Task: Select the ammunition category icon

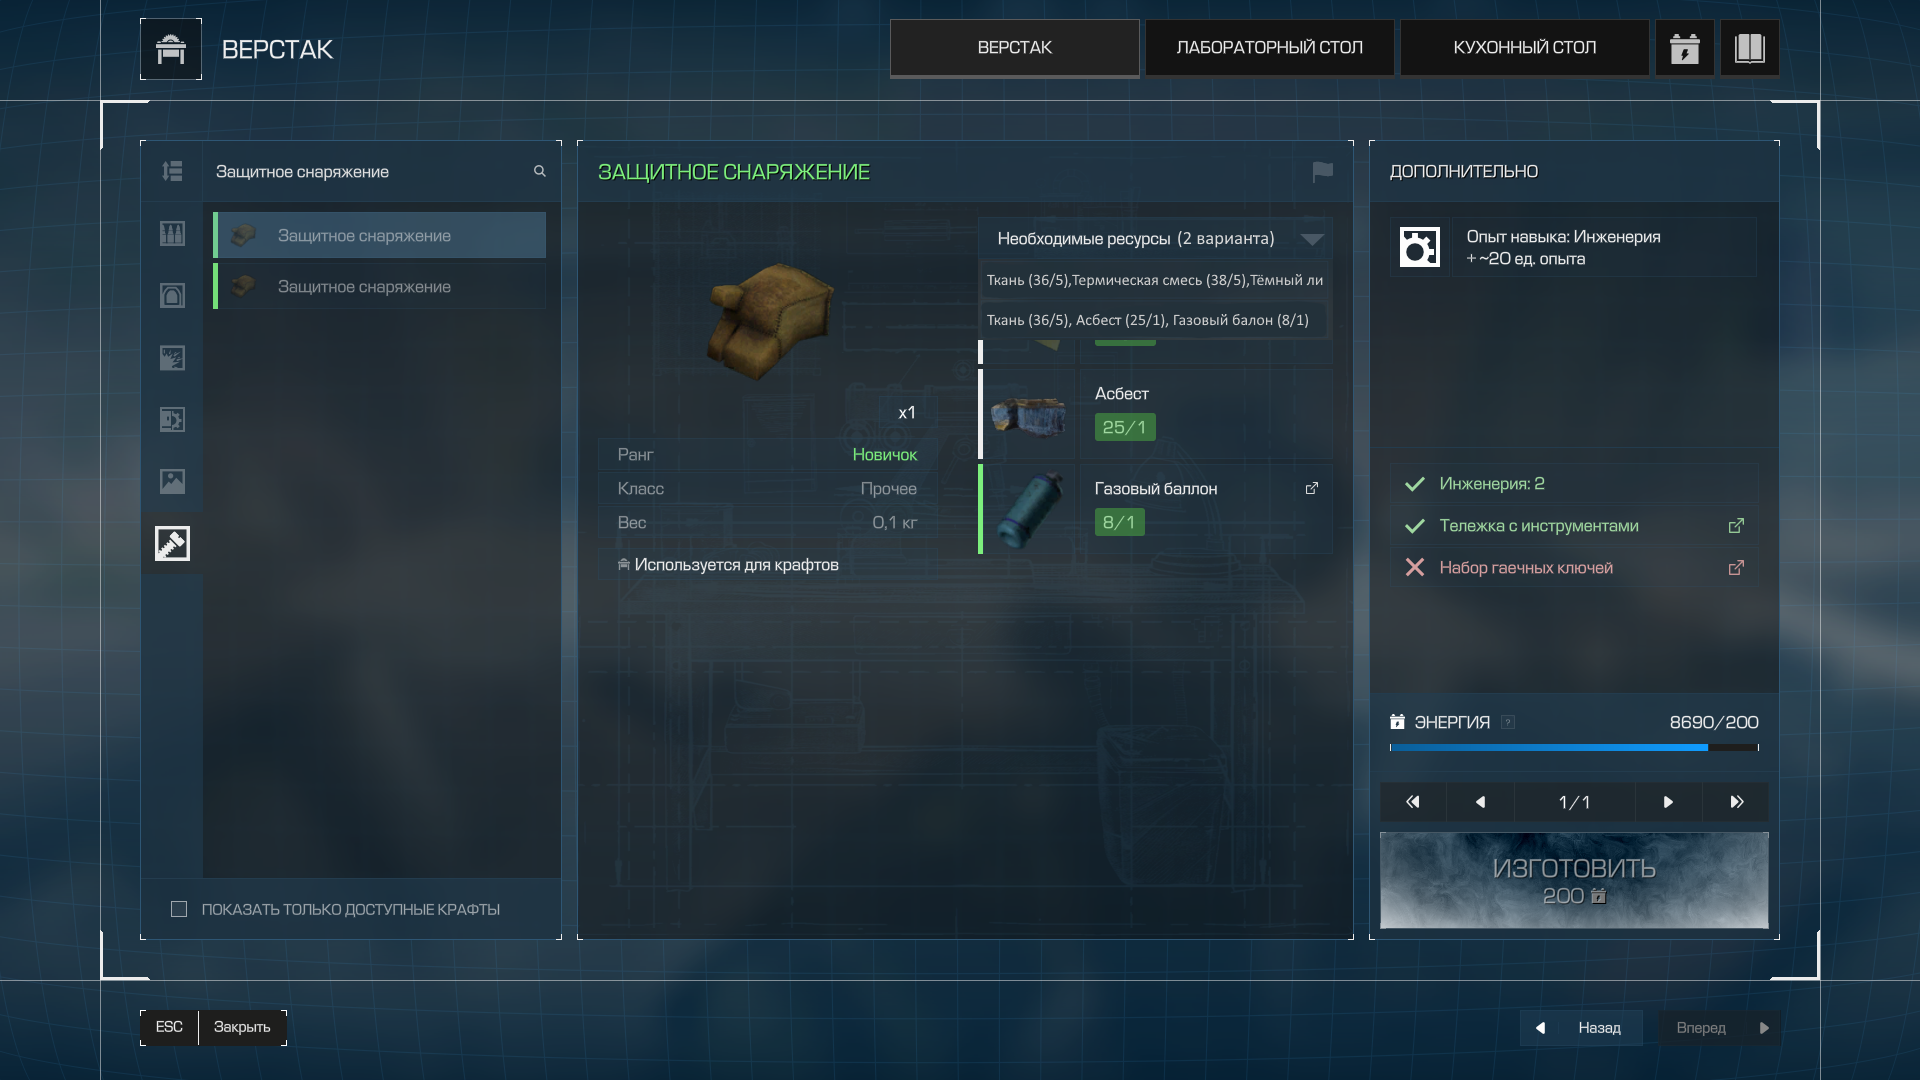Action: pyautogui.click(x=172, y=234)
